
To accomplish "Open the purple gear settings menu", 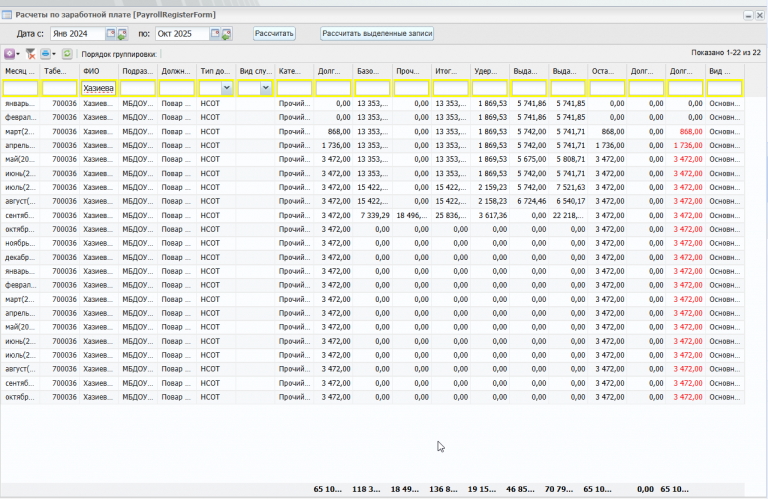I will [11, 53].
